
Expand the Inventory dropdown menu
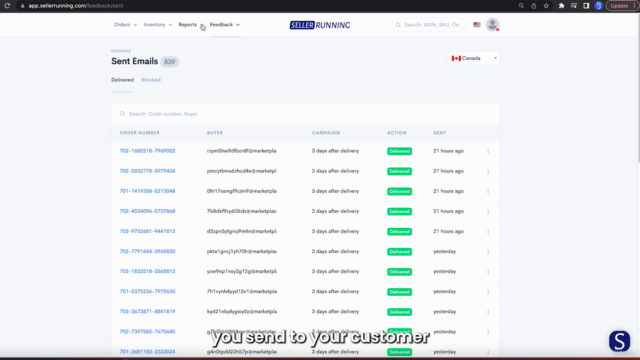coord(158,24)
